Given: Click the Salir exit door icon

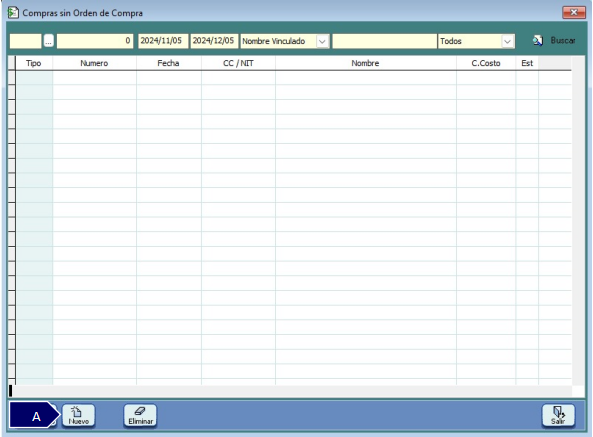Looking at the screenshot, I should pos(559,412).
